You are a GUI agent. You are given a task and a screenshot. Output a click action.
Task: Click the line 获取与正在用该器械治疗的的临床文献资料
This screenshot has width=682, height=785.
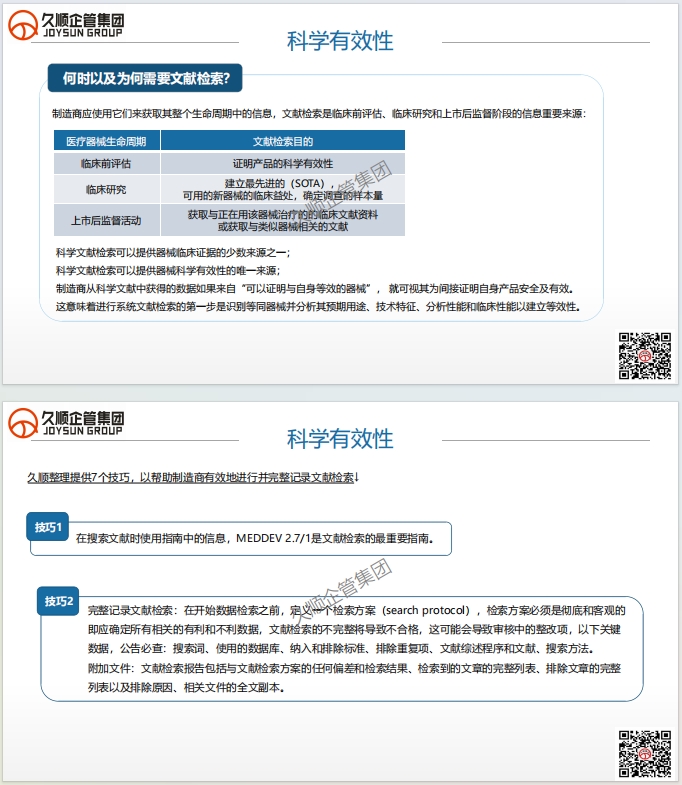283,215
